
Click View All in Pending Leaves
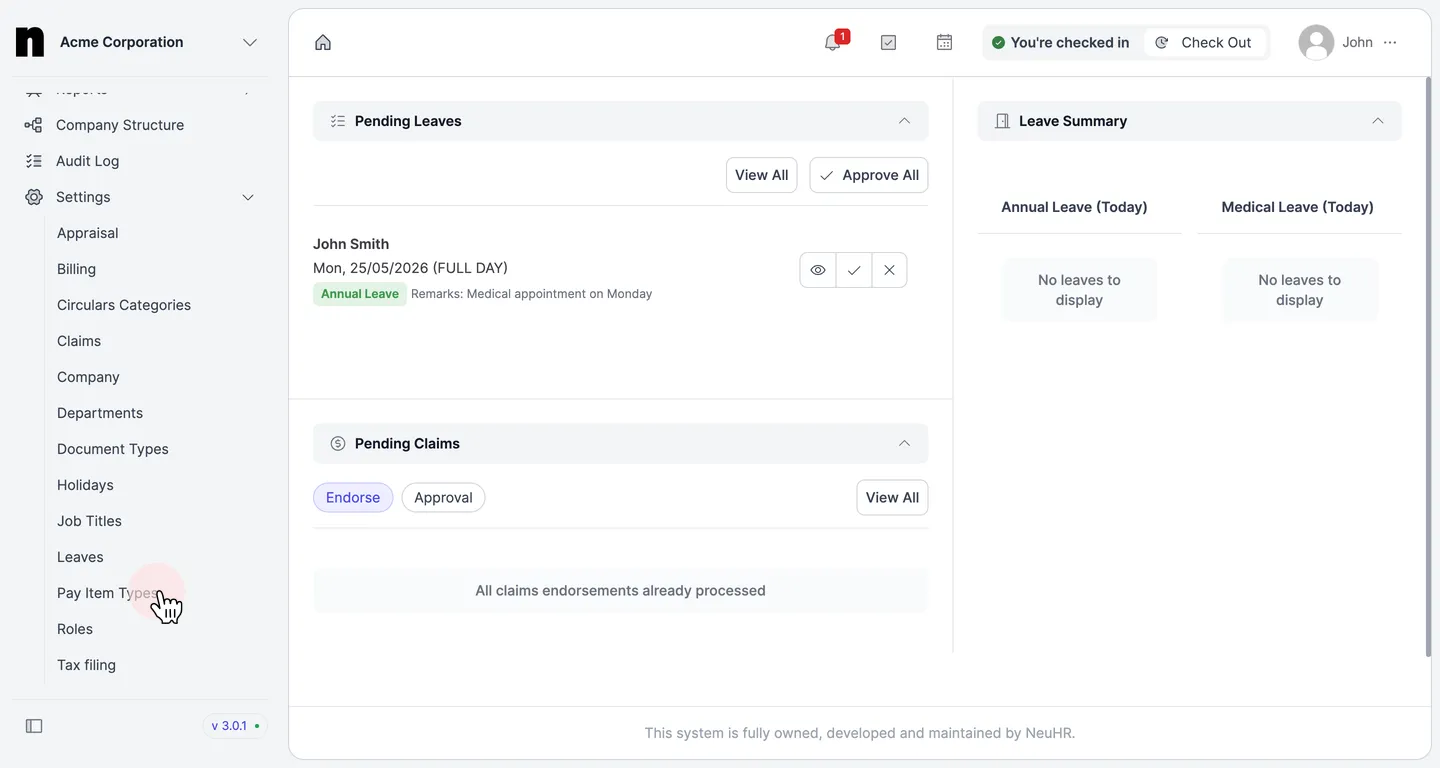(762, 175)
